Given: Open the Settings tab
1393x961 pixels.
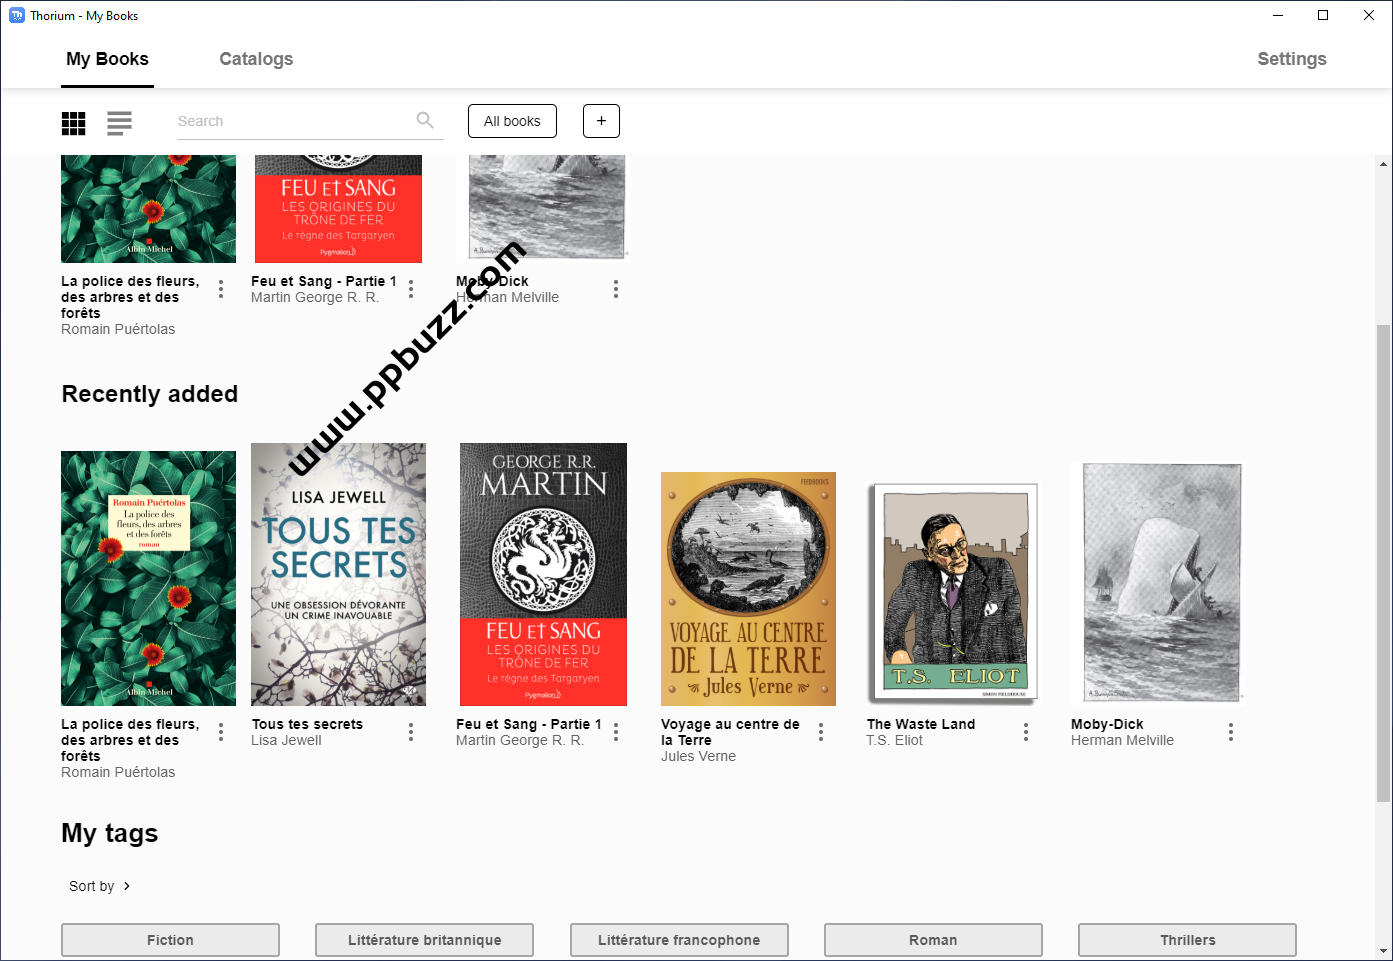Looking at the screenshot, I should (x=1292, y=59).
